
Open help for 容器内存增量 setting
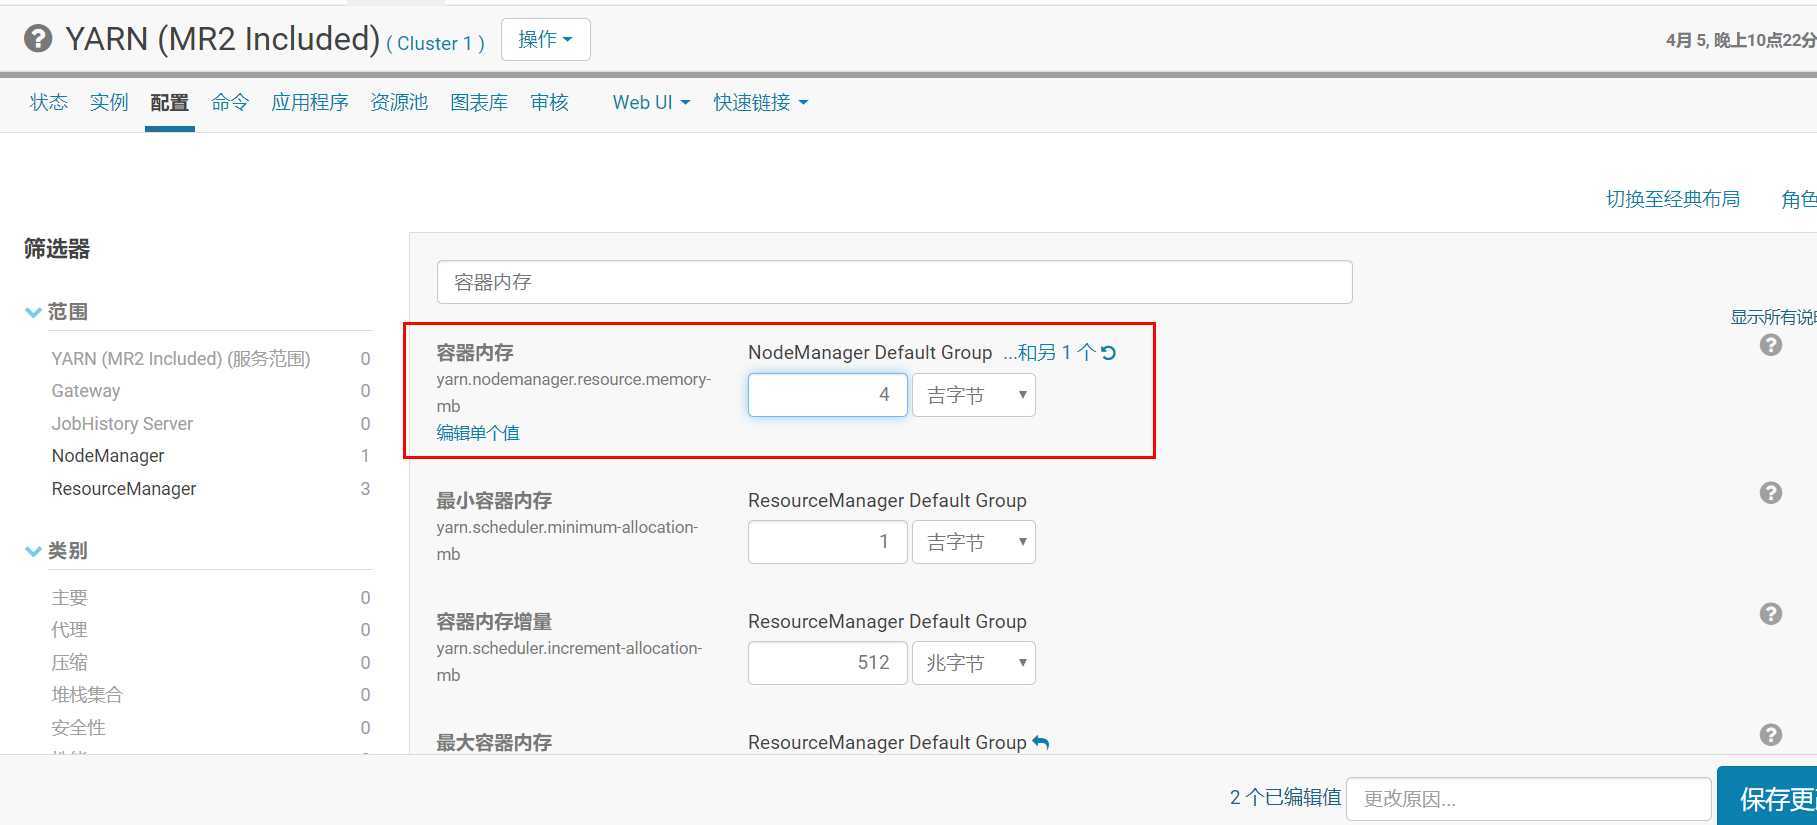1771,614
